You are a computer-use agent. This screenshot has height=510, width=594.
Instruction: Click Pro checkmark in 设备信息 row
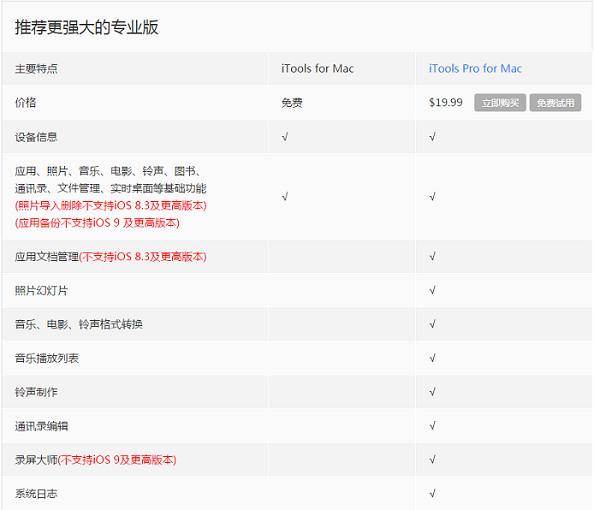pyautogui.click(x=432, y=137)
